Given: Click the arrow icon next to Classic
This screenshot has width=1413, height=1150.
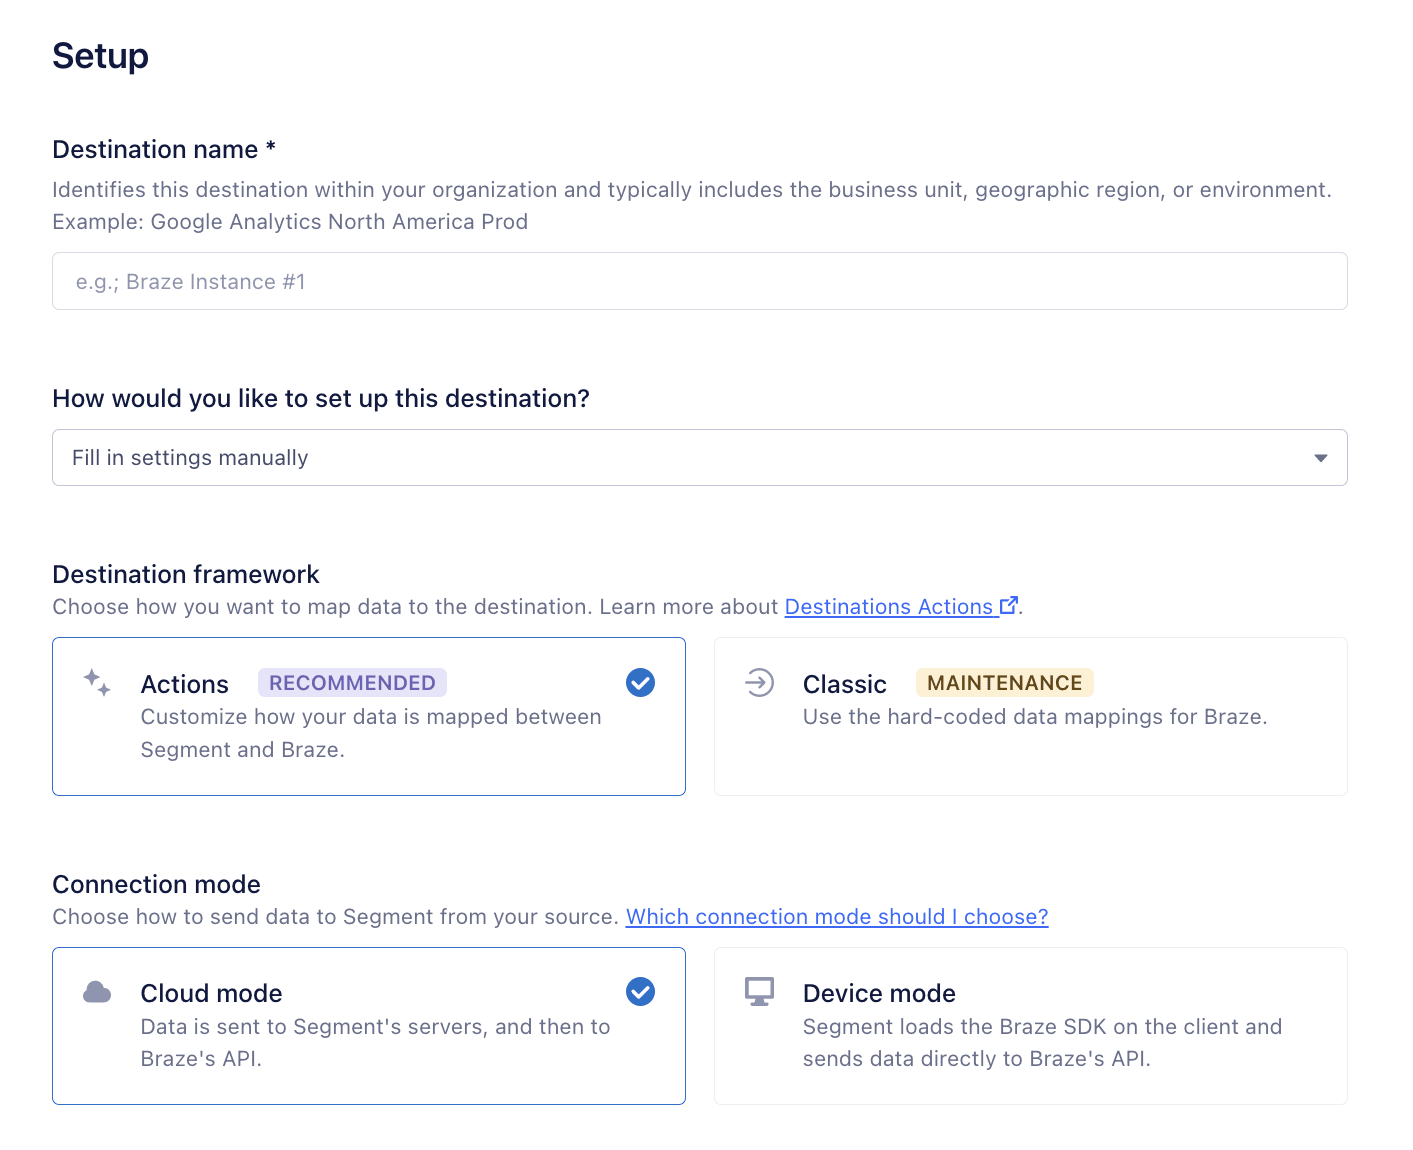Looking at the screenshot, I should click(x=759, y=683).
